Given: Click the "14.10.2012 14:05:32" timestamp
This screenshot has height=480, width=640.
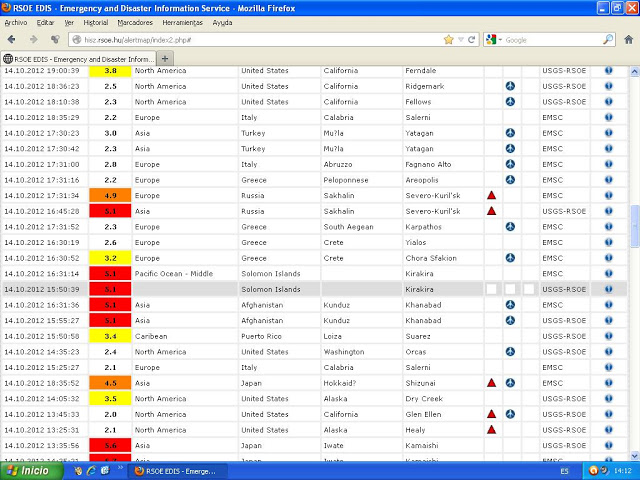Looking at the screenshot, I should (x=42, y=399).
